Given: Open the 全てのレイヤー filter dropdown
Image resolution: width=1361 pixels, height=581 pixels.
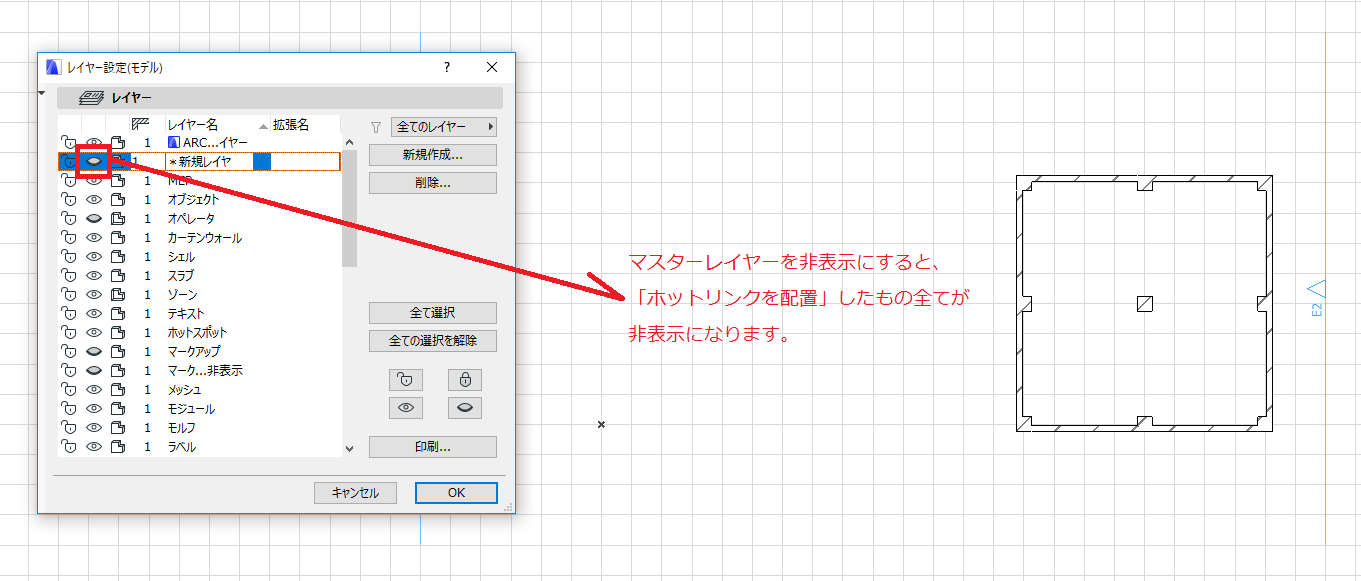Looking at the screenshot, I should [x=444, y=127].
